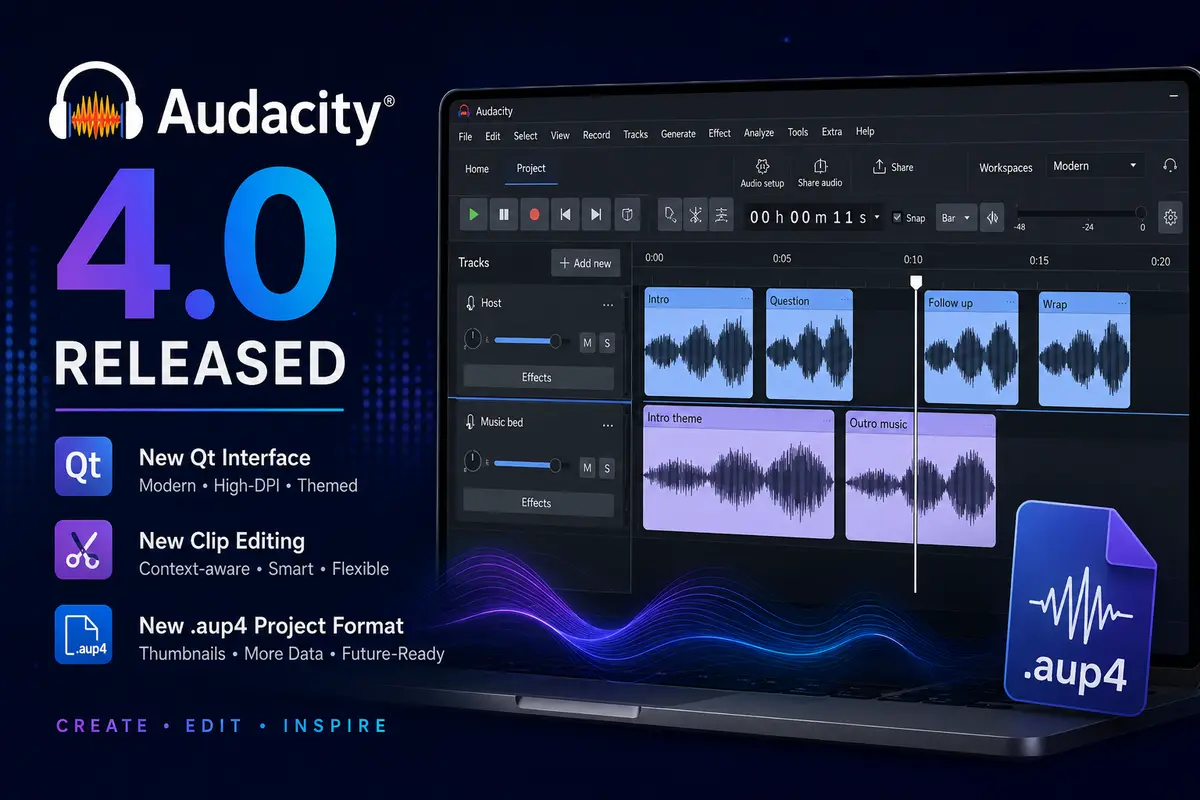
Task: Click the 0:15 mark on the ruler
Action: click(1039, 261)
